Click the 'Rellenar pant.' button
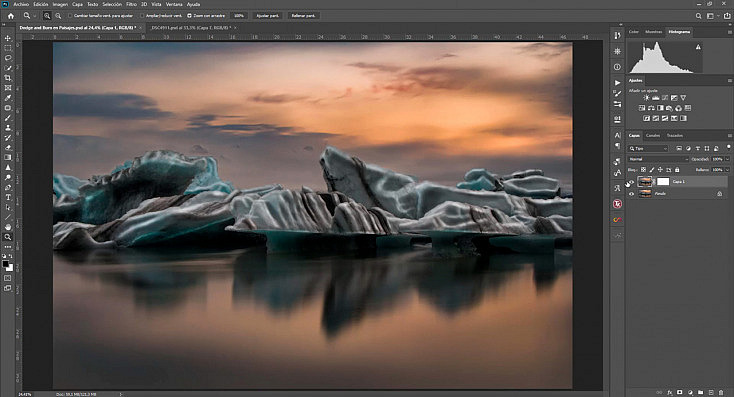 point(303,16)
